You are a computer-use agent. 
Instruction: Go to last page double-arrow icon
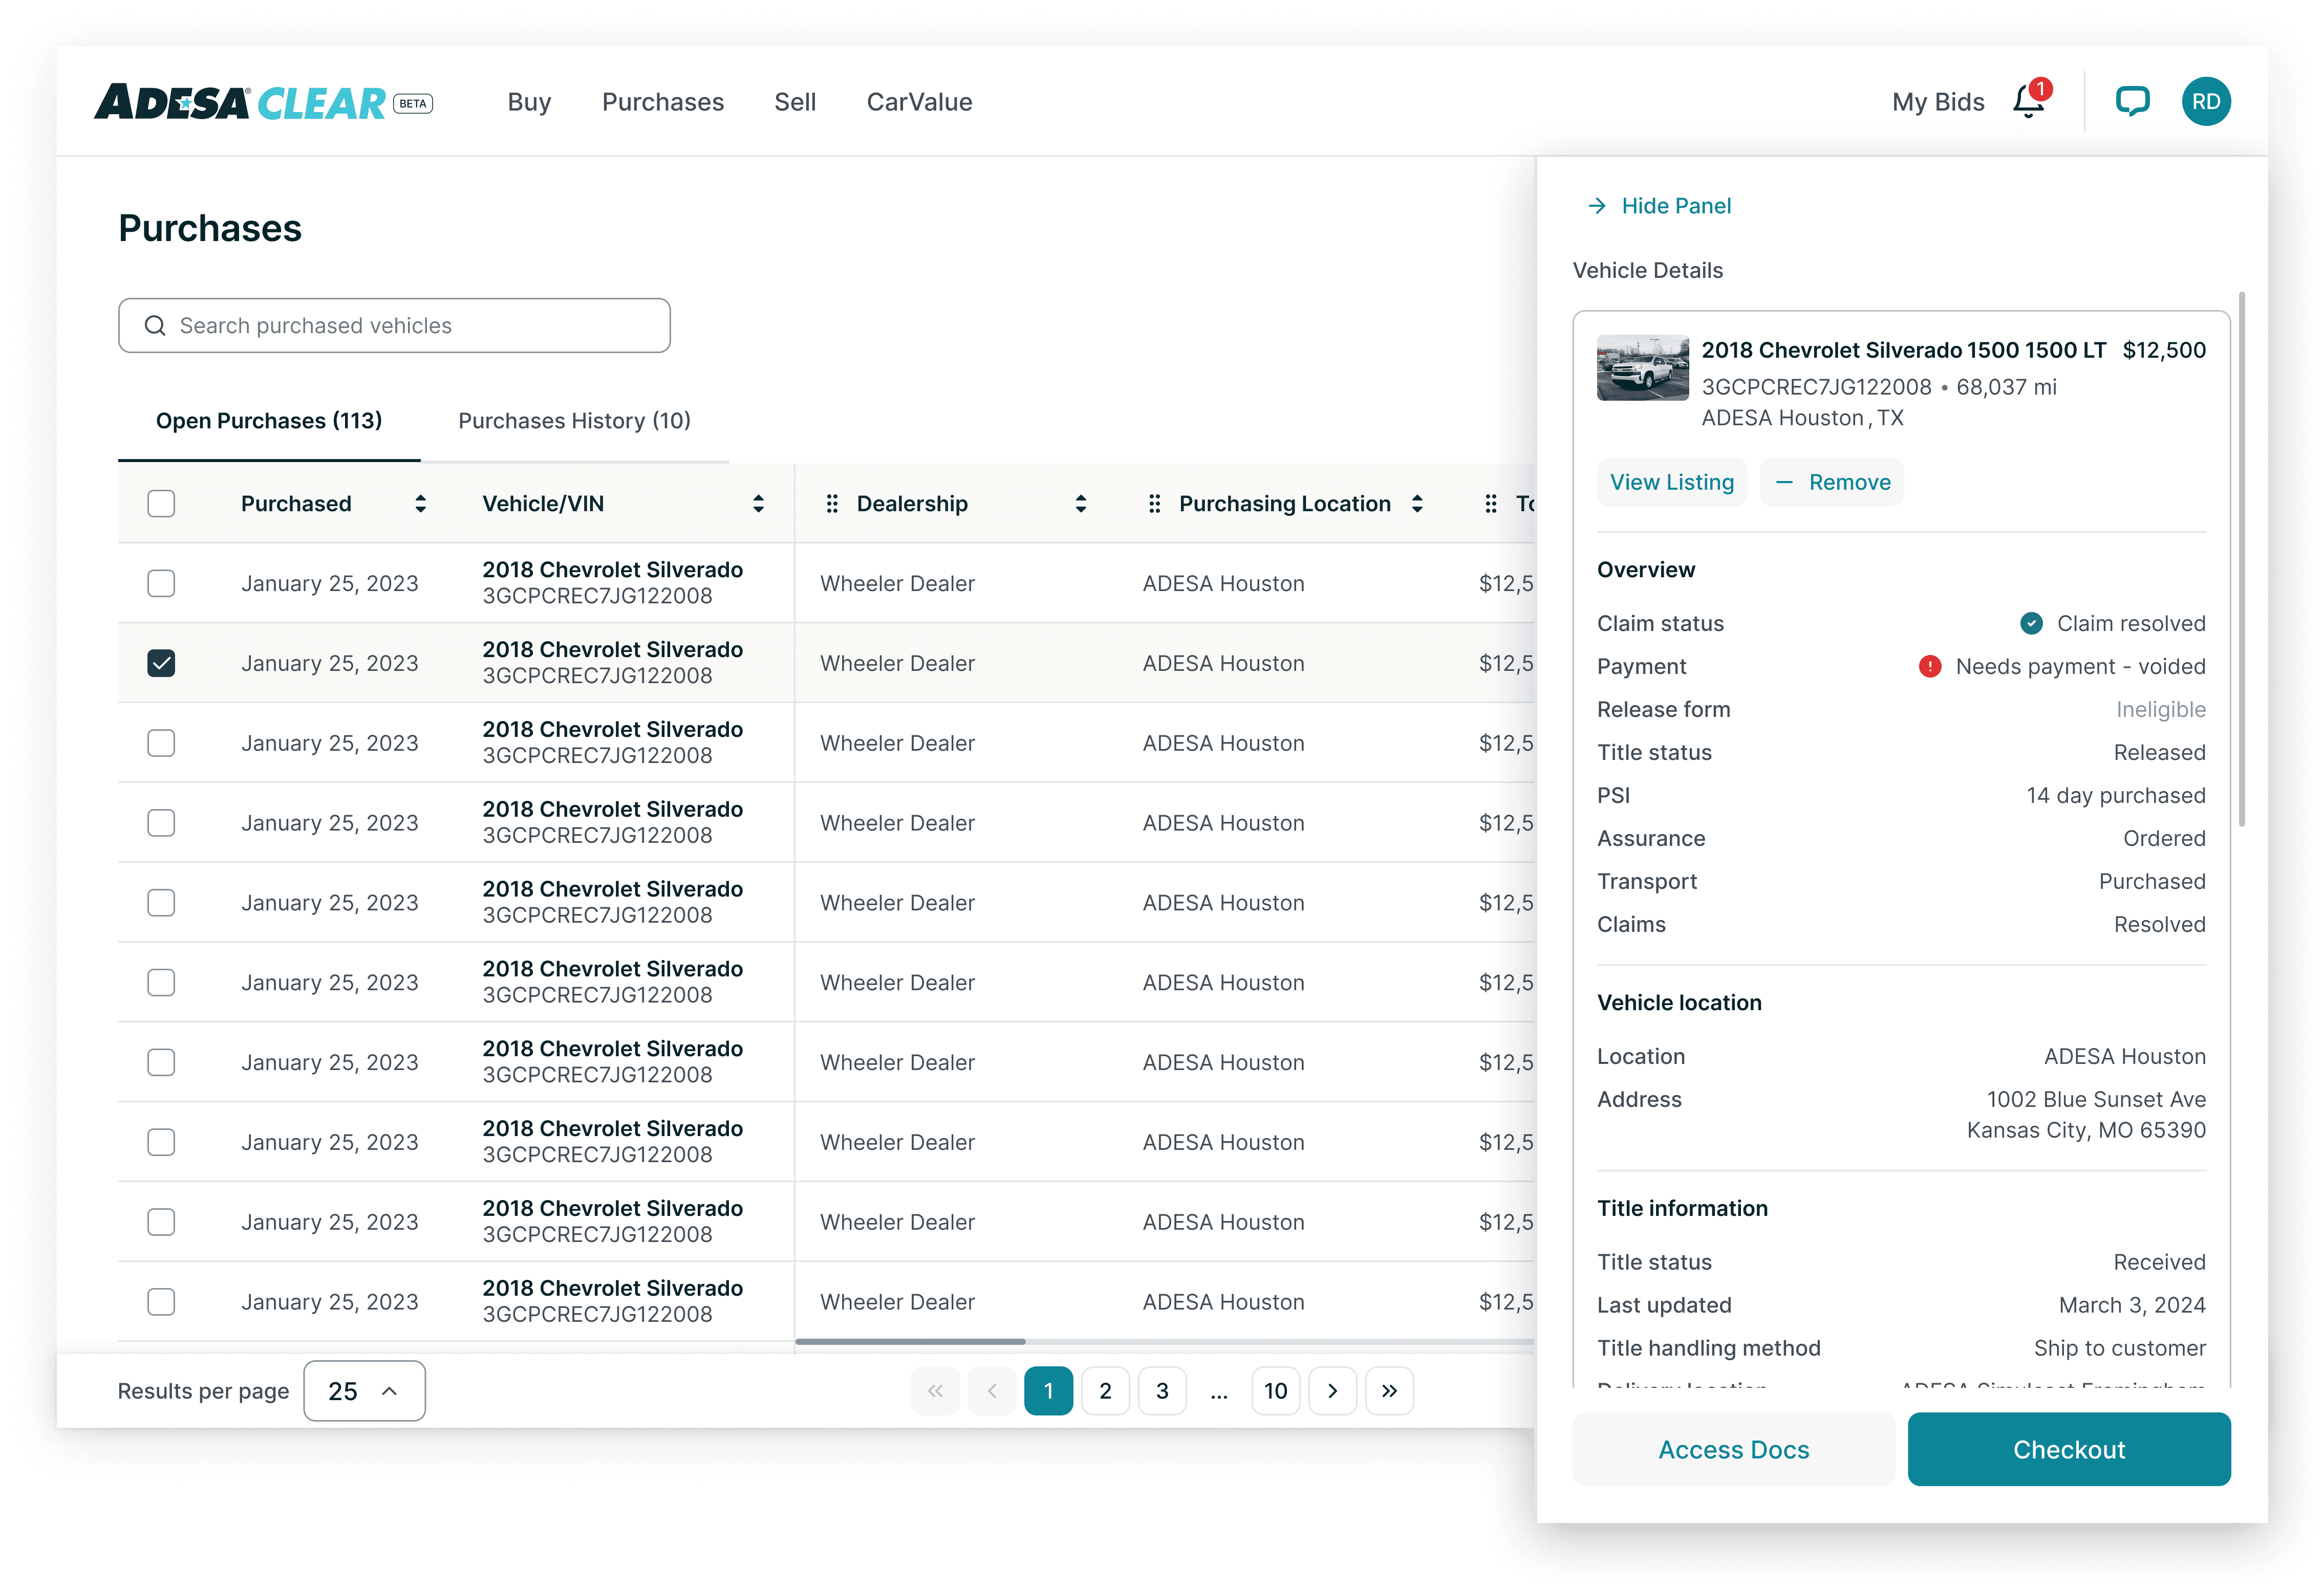1389,1391
